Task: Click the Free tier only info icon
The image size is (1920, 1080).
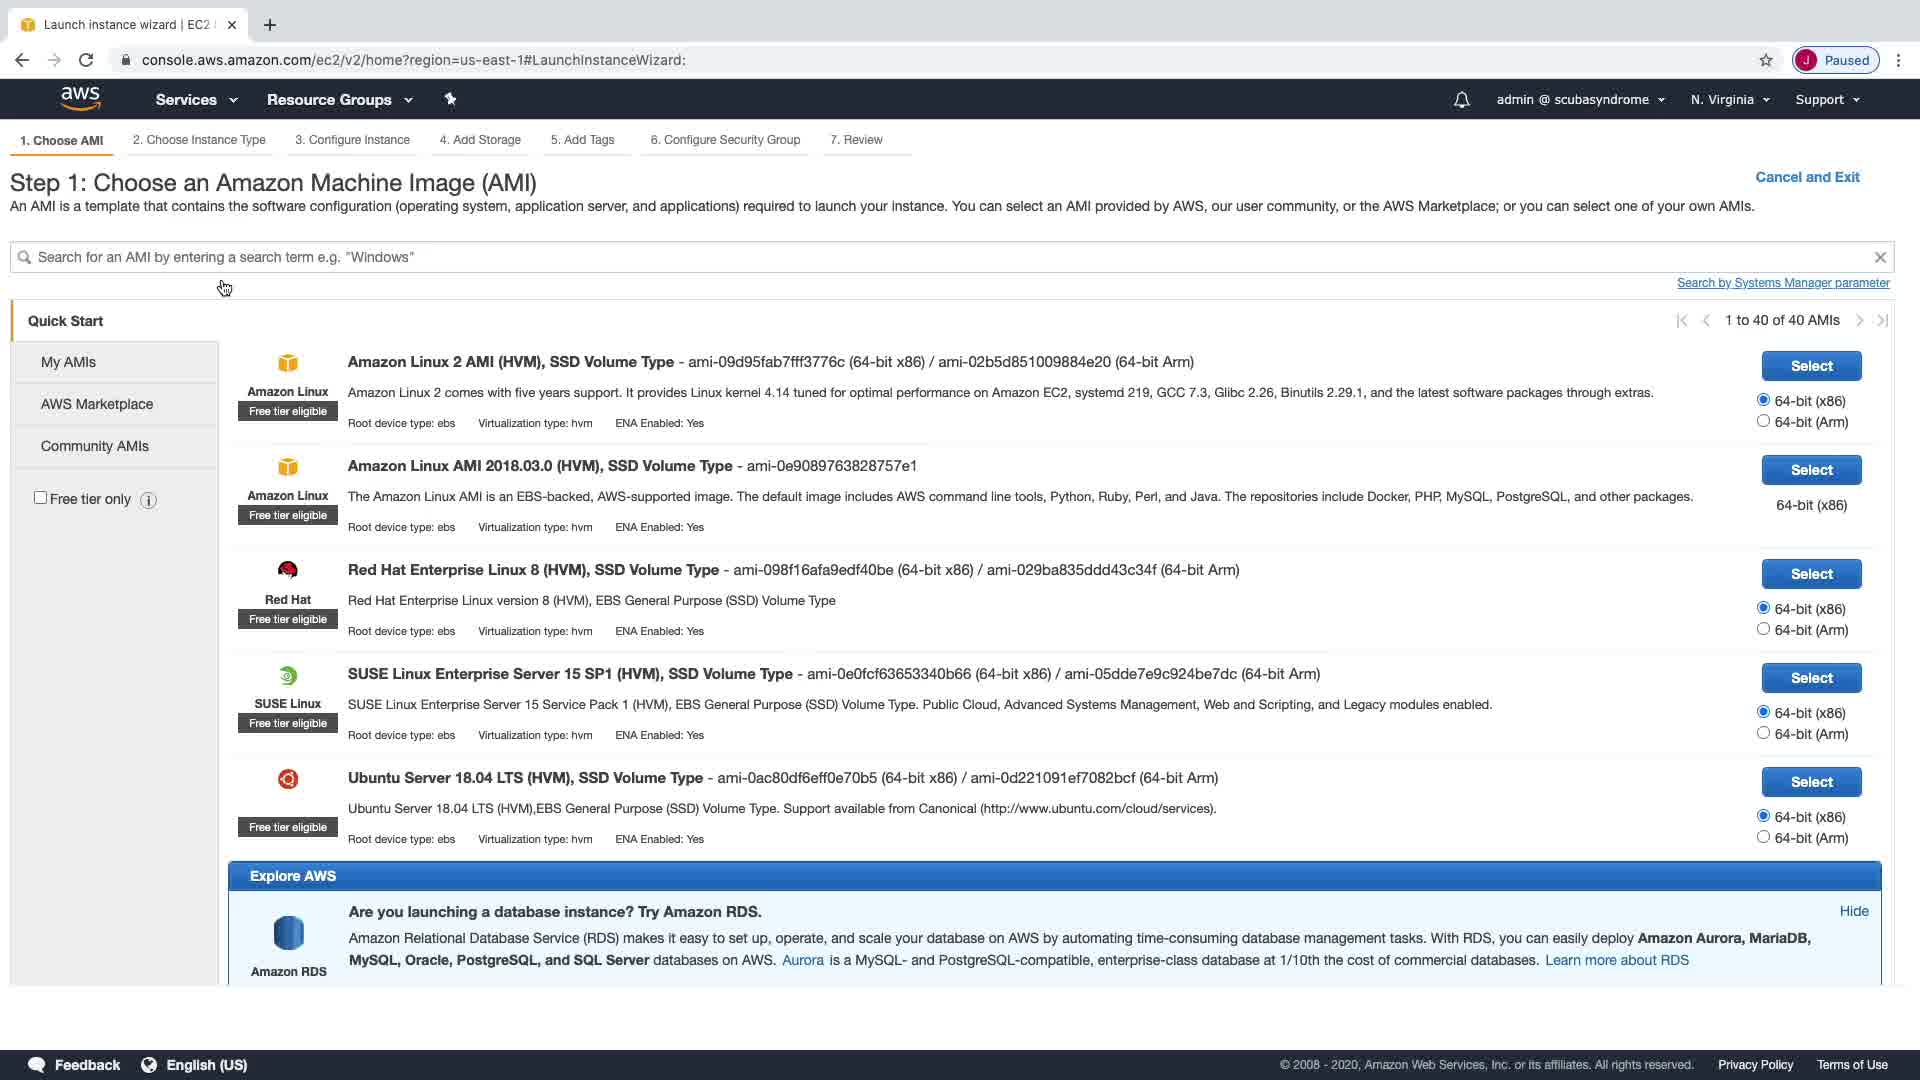Action: [x=148, y=500]
